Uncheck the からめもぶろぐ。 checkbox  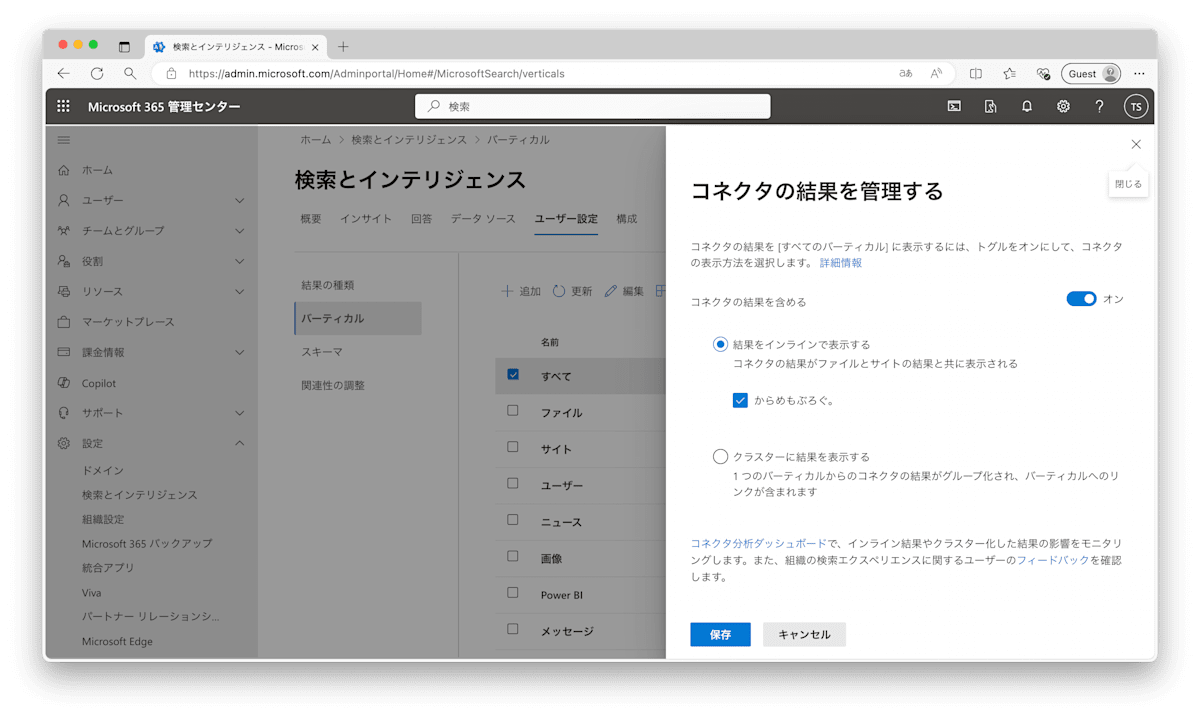pyautogui.click(x=740, y=400)
